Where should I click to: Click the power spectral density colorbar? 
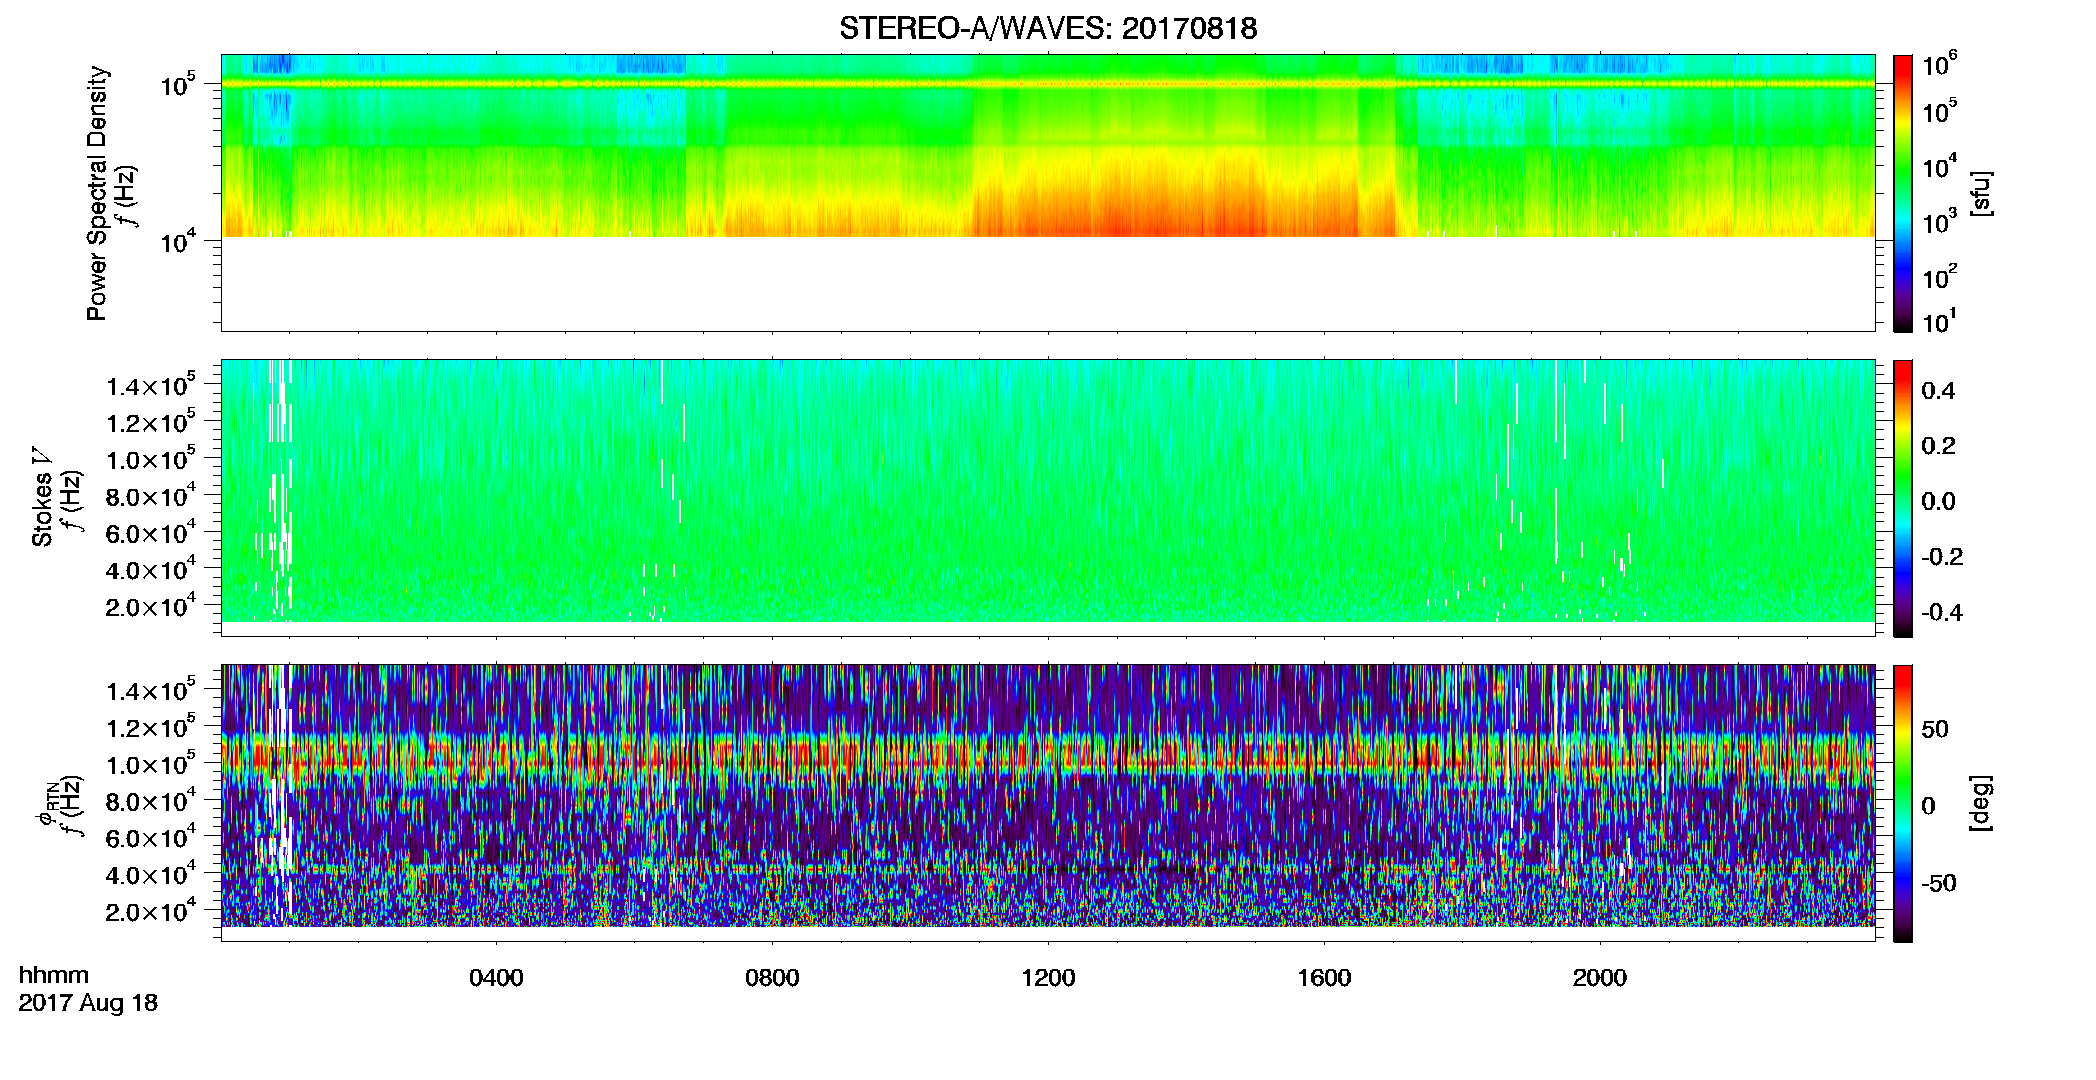(x=1903, y=193)
